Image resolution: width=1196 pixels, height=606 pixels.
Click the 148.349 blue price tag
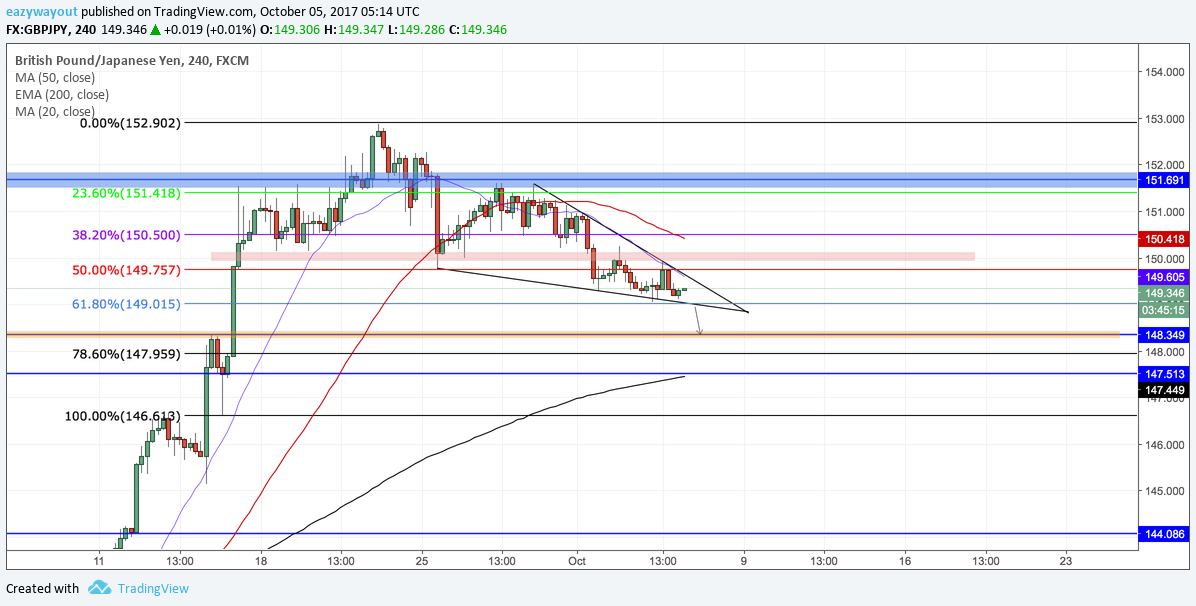tap(1164, 335)
